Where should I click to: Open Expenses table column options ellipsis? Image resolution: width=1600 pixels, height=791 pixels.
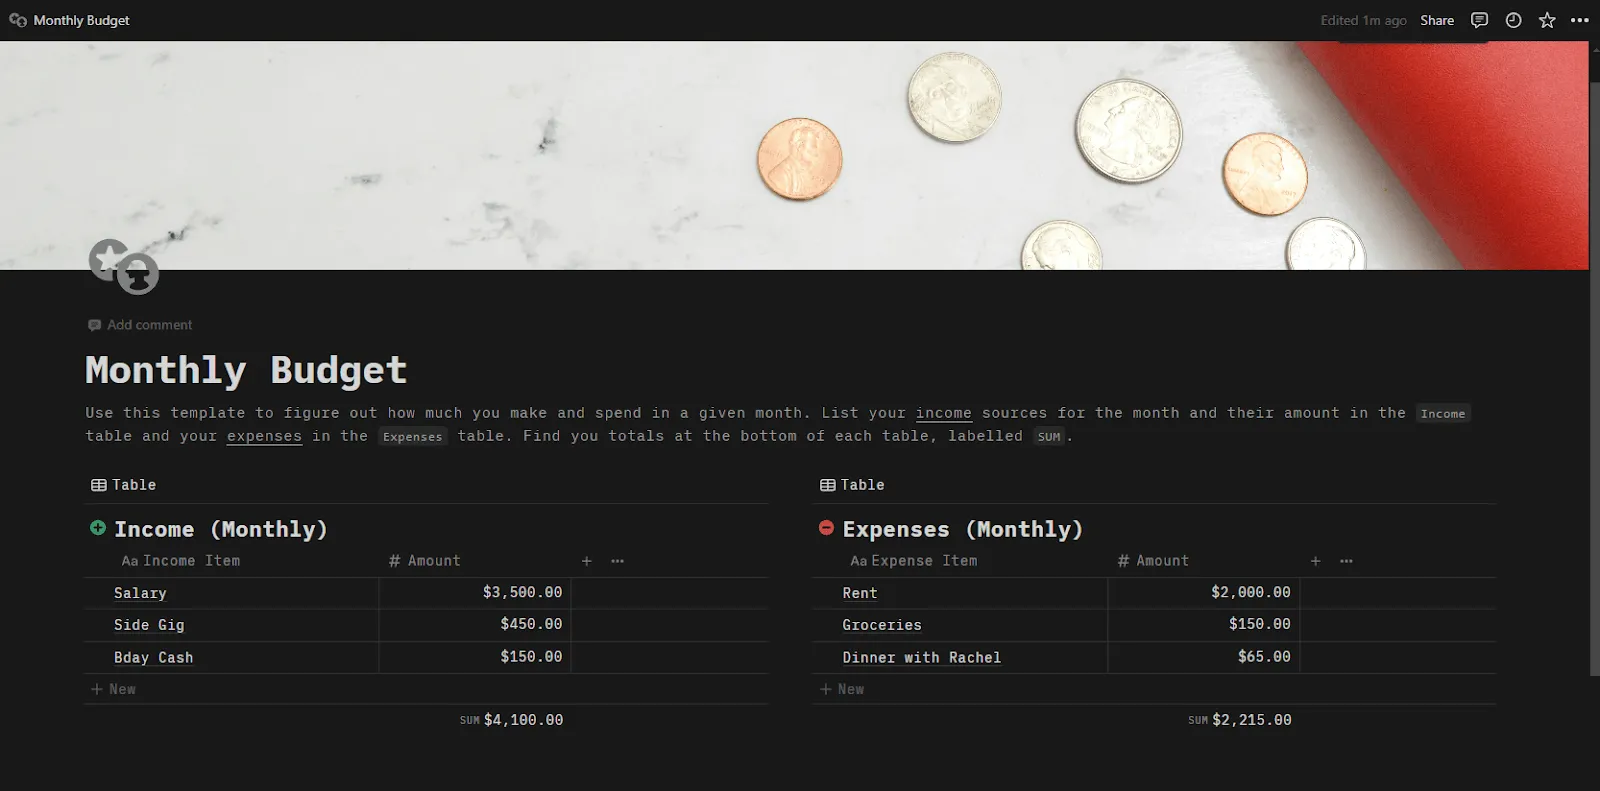point(1347,561)
